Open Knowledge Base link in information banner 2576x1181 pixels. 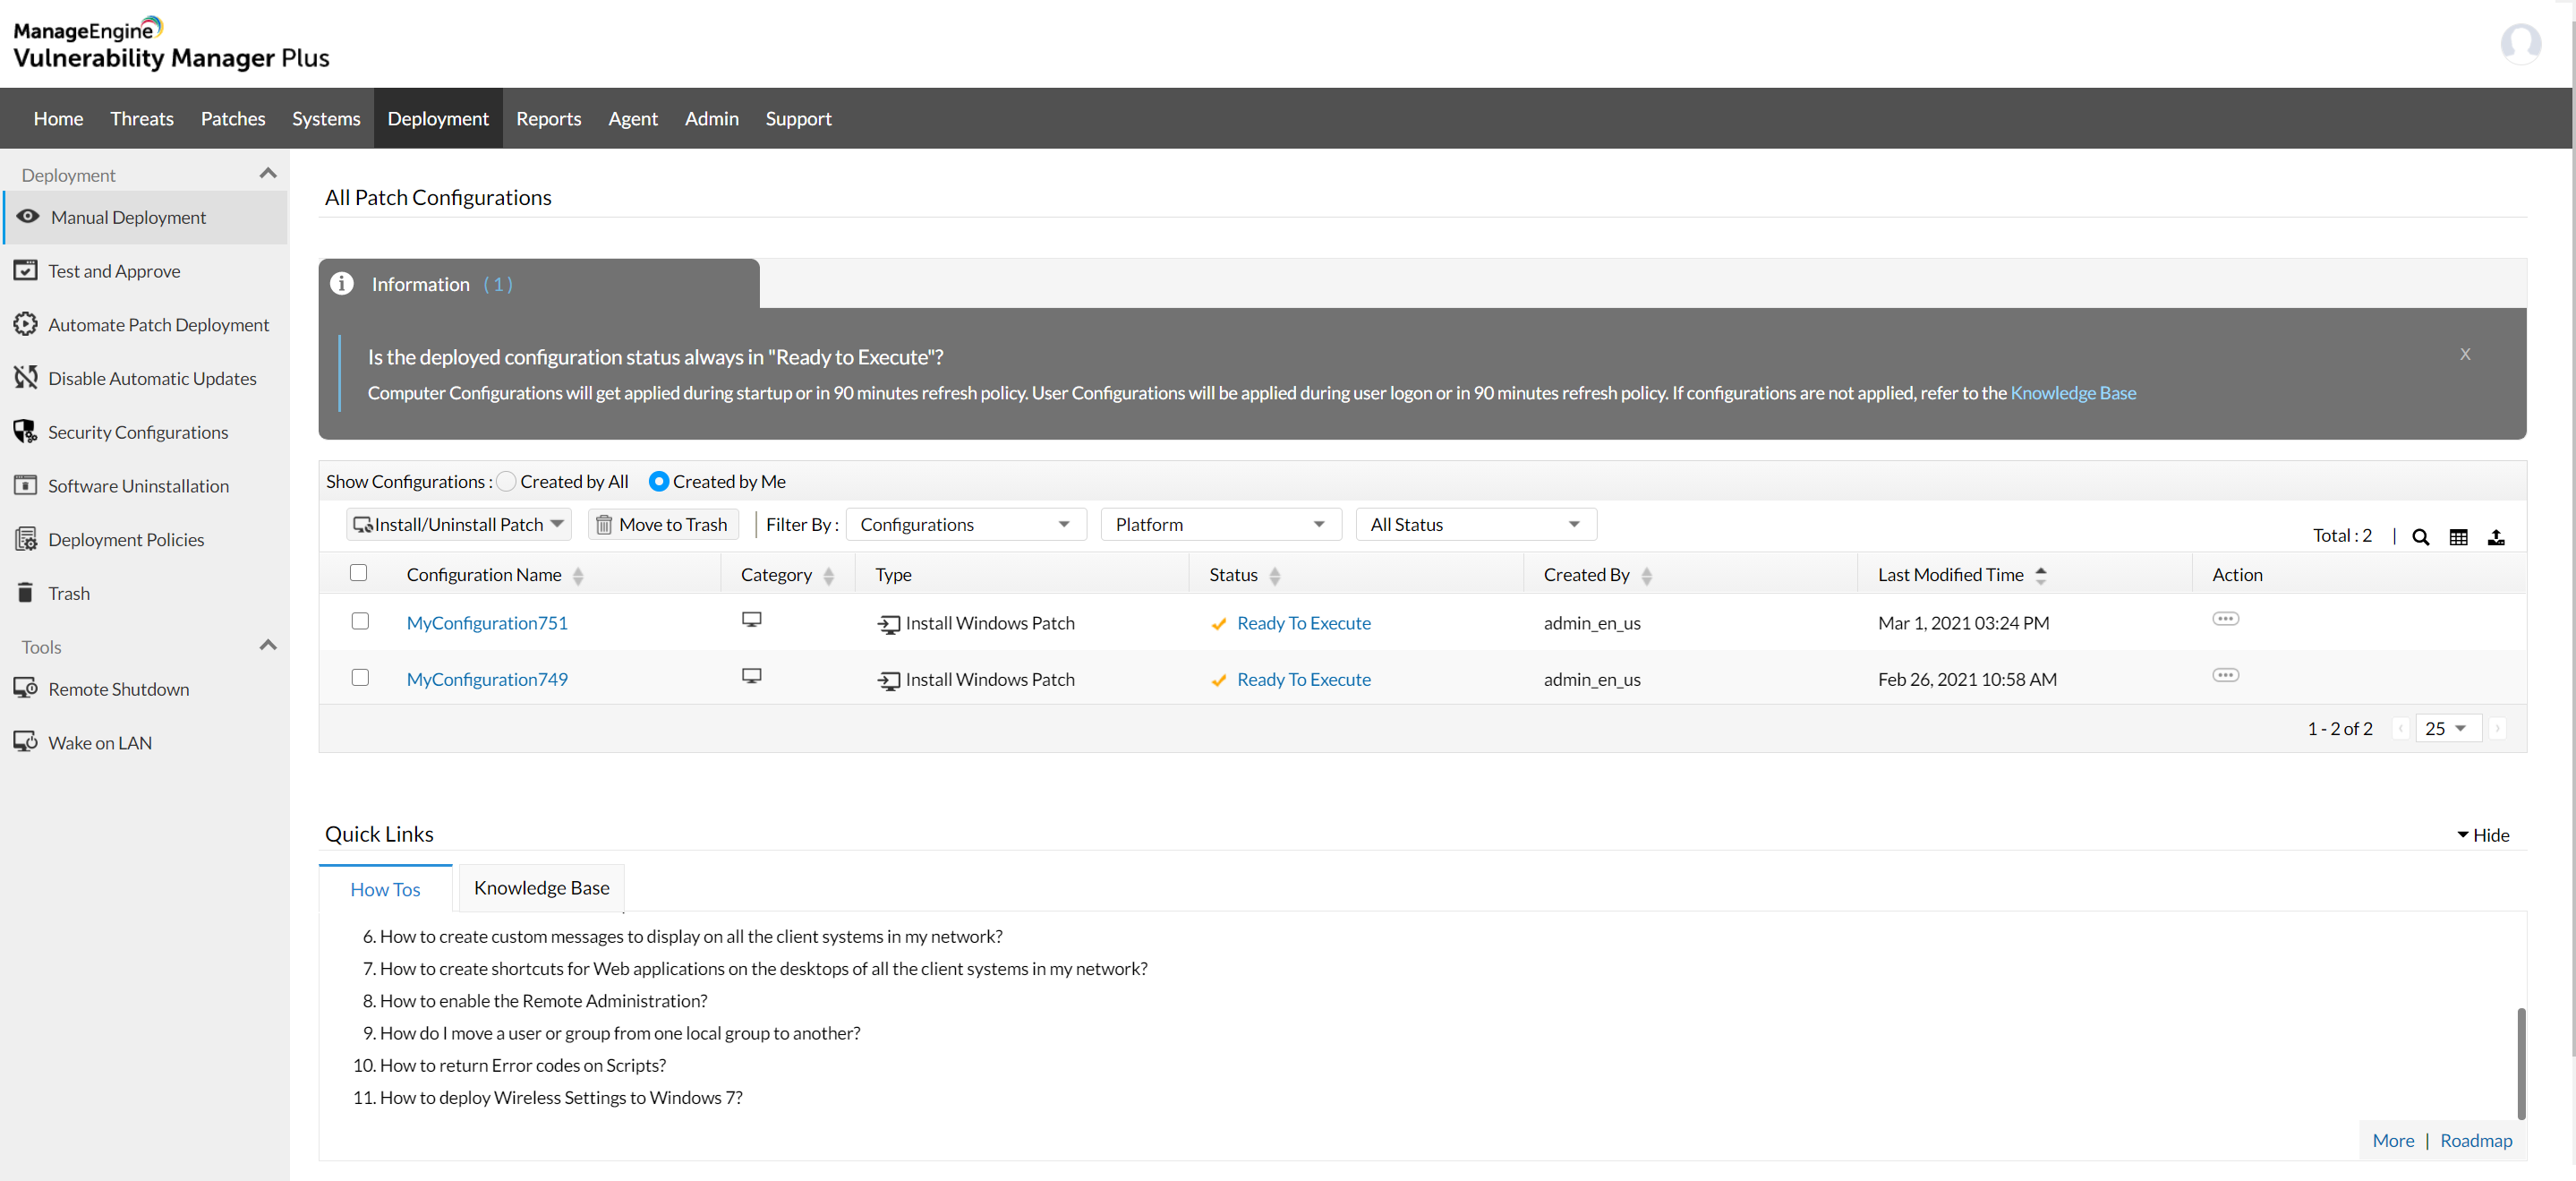[x=2073, y=392]
